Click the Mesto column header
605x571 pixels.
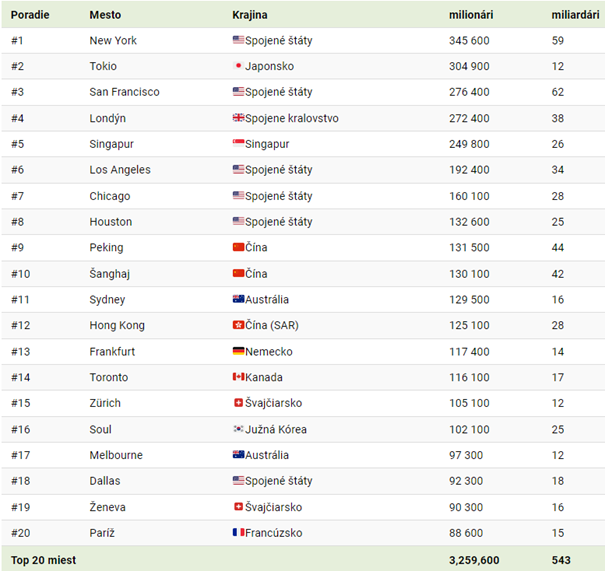pos(105,15)
